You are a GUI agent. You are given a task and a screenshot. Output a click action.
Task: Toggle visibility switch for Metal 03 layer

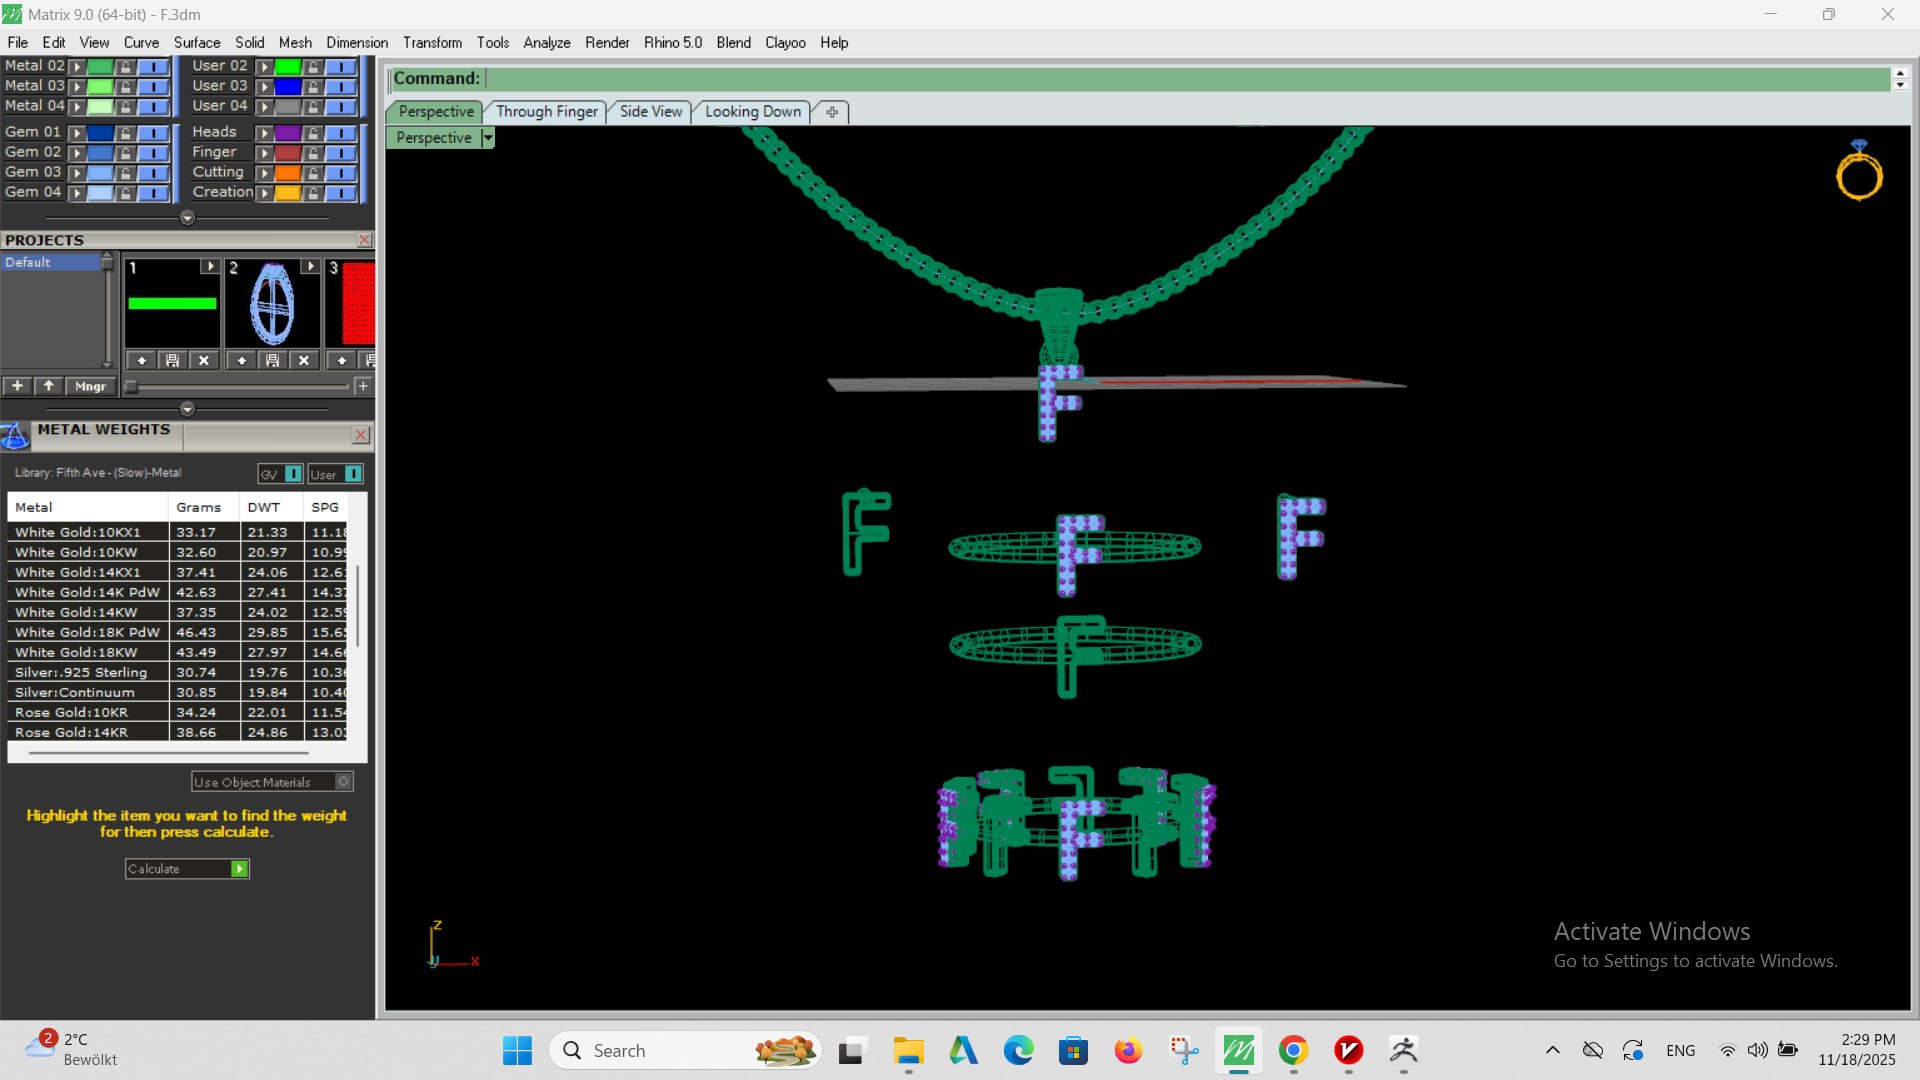click(153, 86)
